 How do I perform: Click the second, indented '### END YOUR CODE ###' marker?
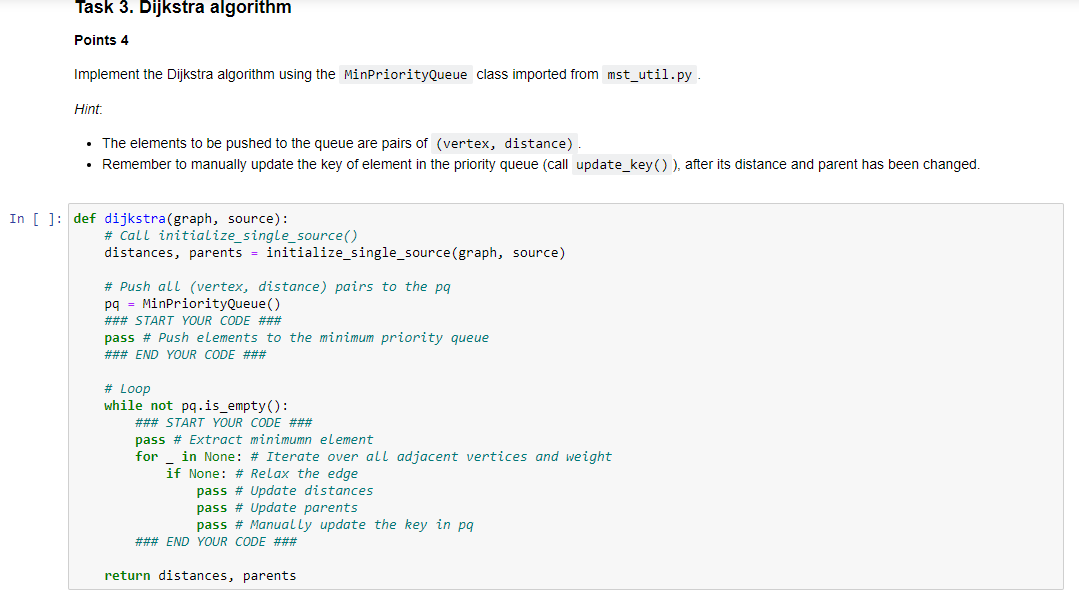tap(216, 542)
